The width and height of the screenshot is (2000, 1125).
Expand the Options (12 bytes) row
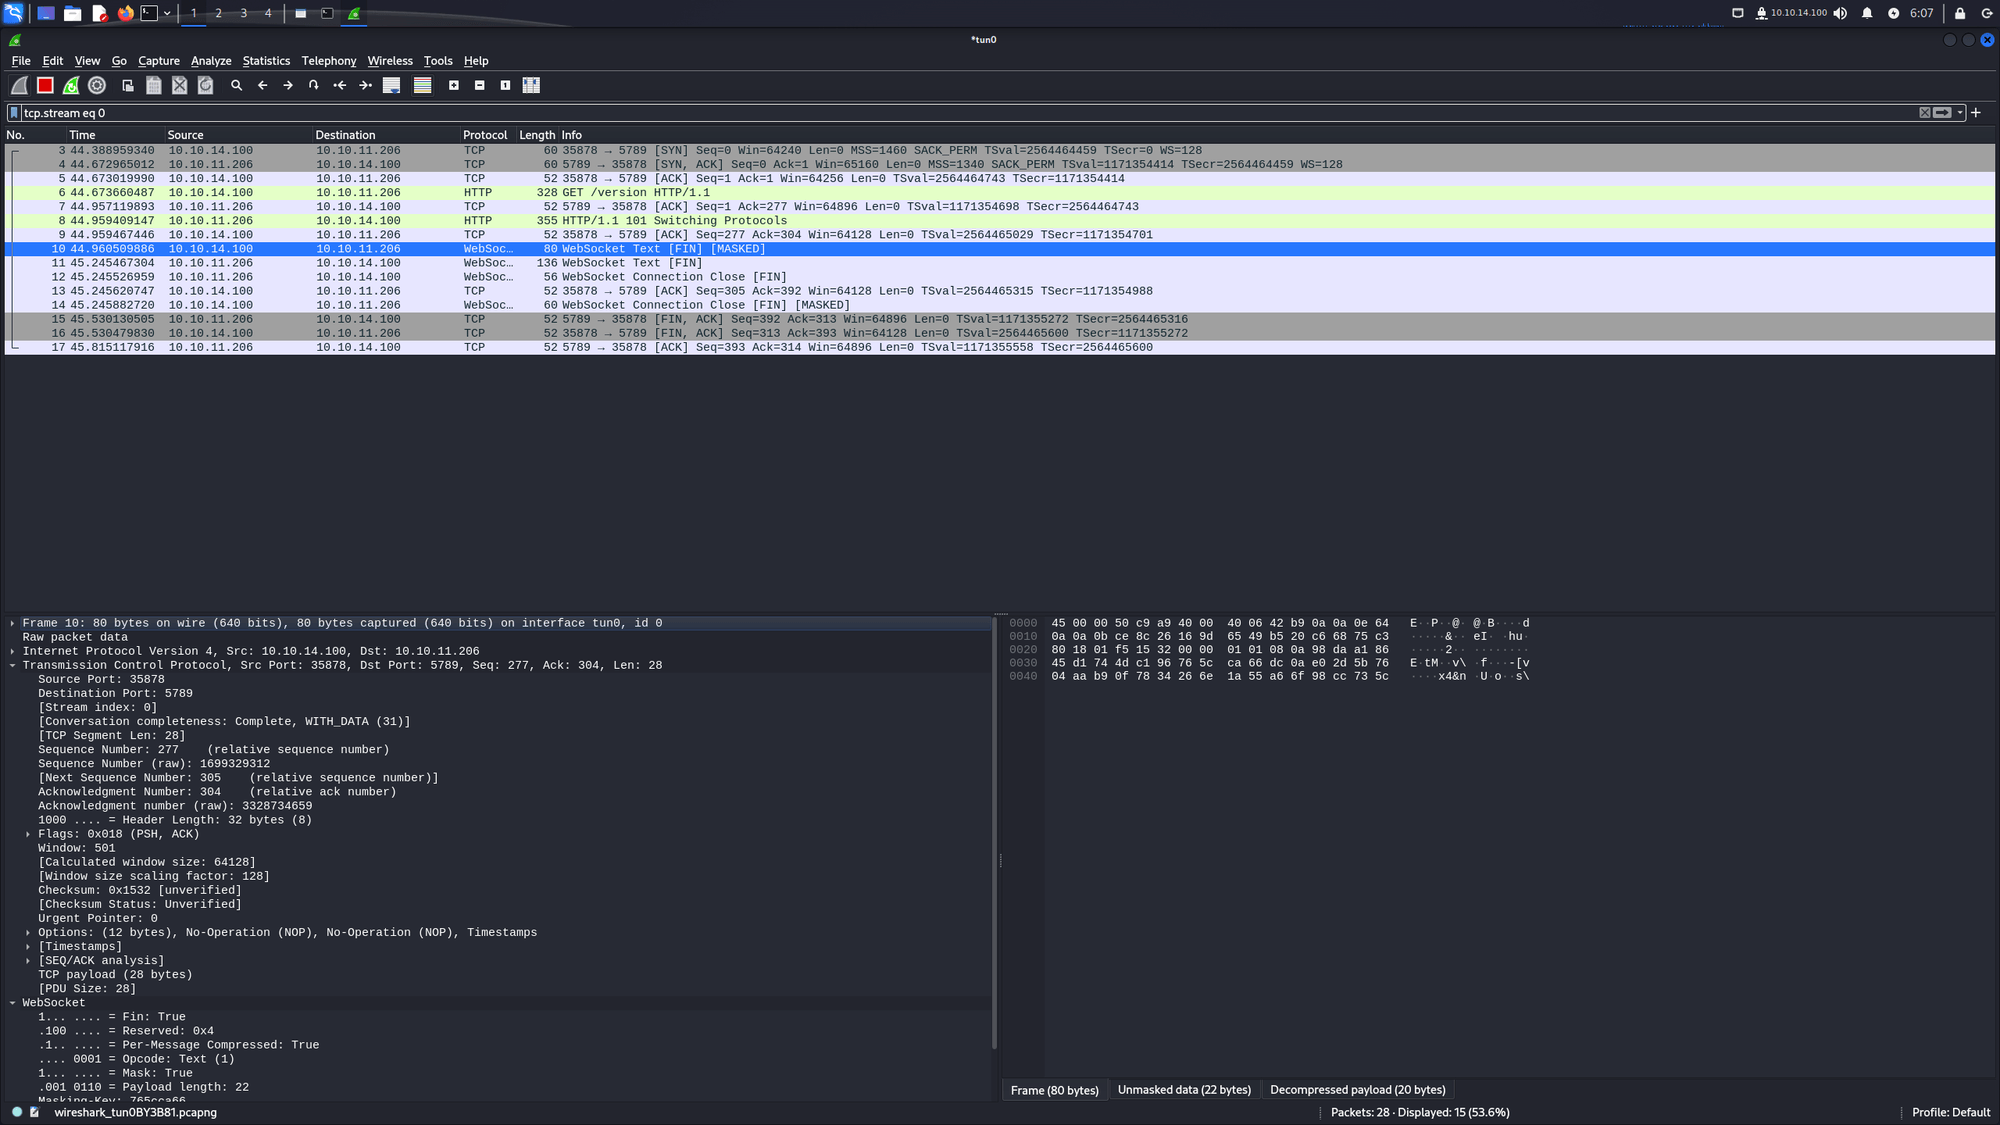coord(28,932)
